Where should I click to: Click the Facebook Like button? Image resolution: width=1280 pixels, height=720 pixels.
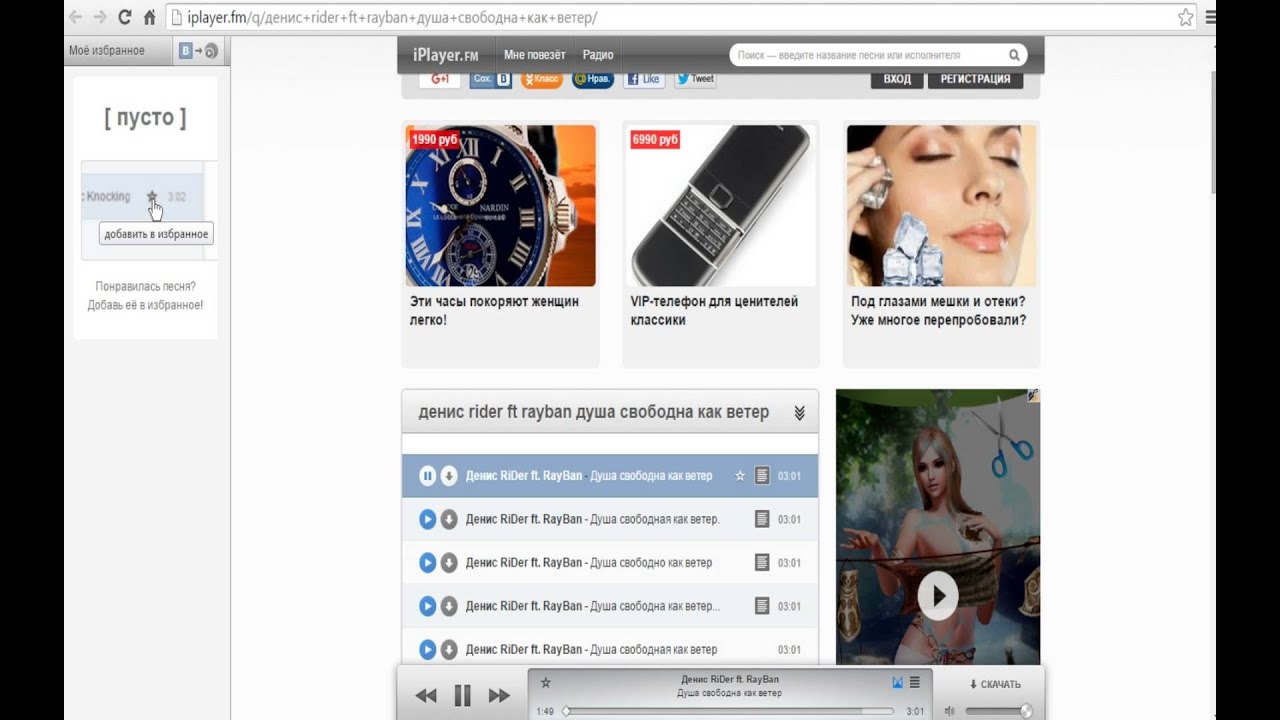(x=643, y=79)
